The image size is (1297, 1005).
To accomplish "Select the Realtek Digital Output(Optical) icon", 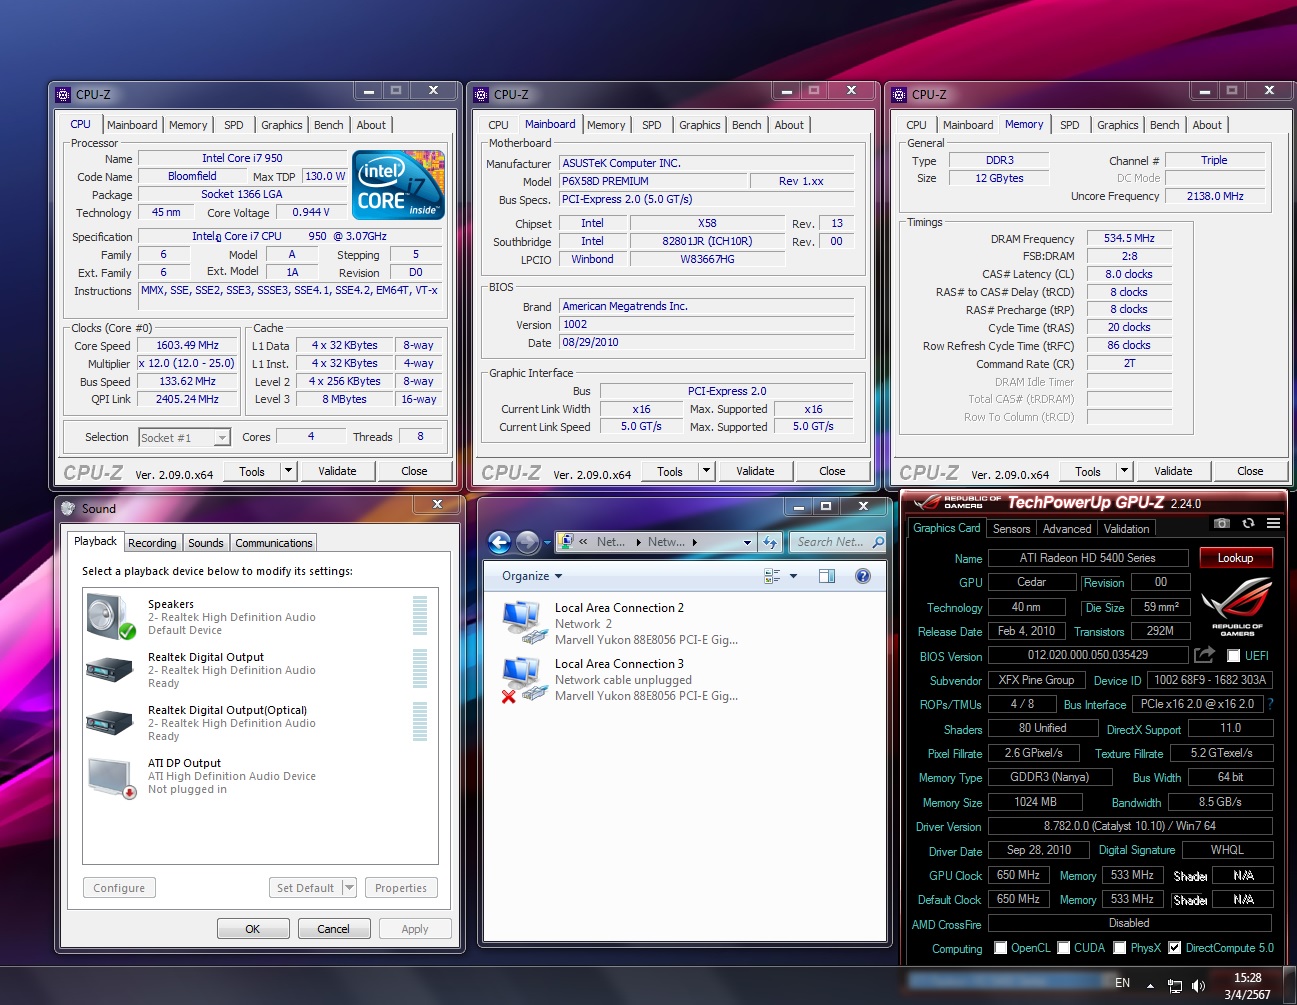I will click(x=110, y=722).
